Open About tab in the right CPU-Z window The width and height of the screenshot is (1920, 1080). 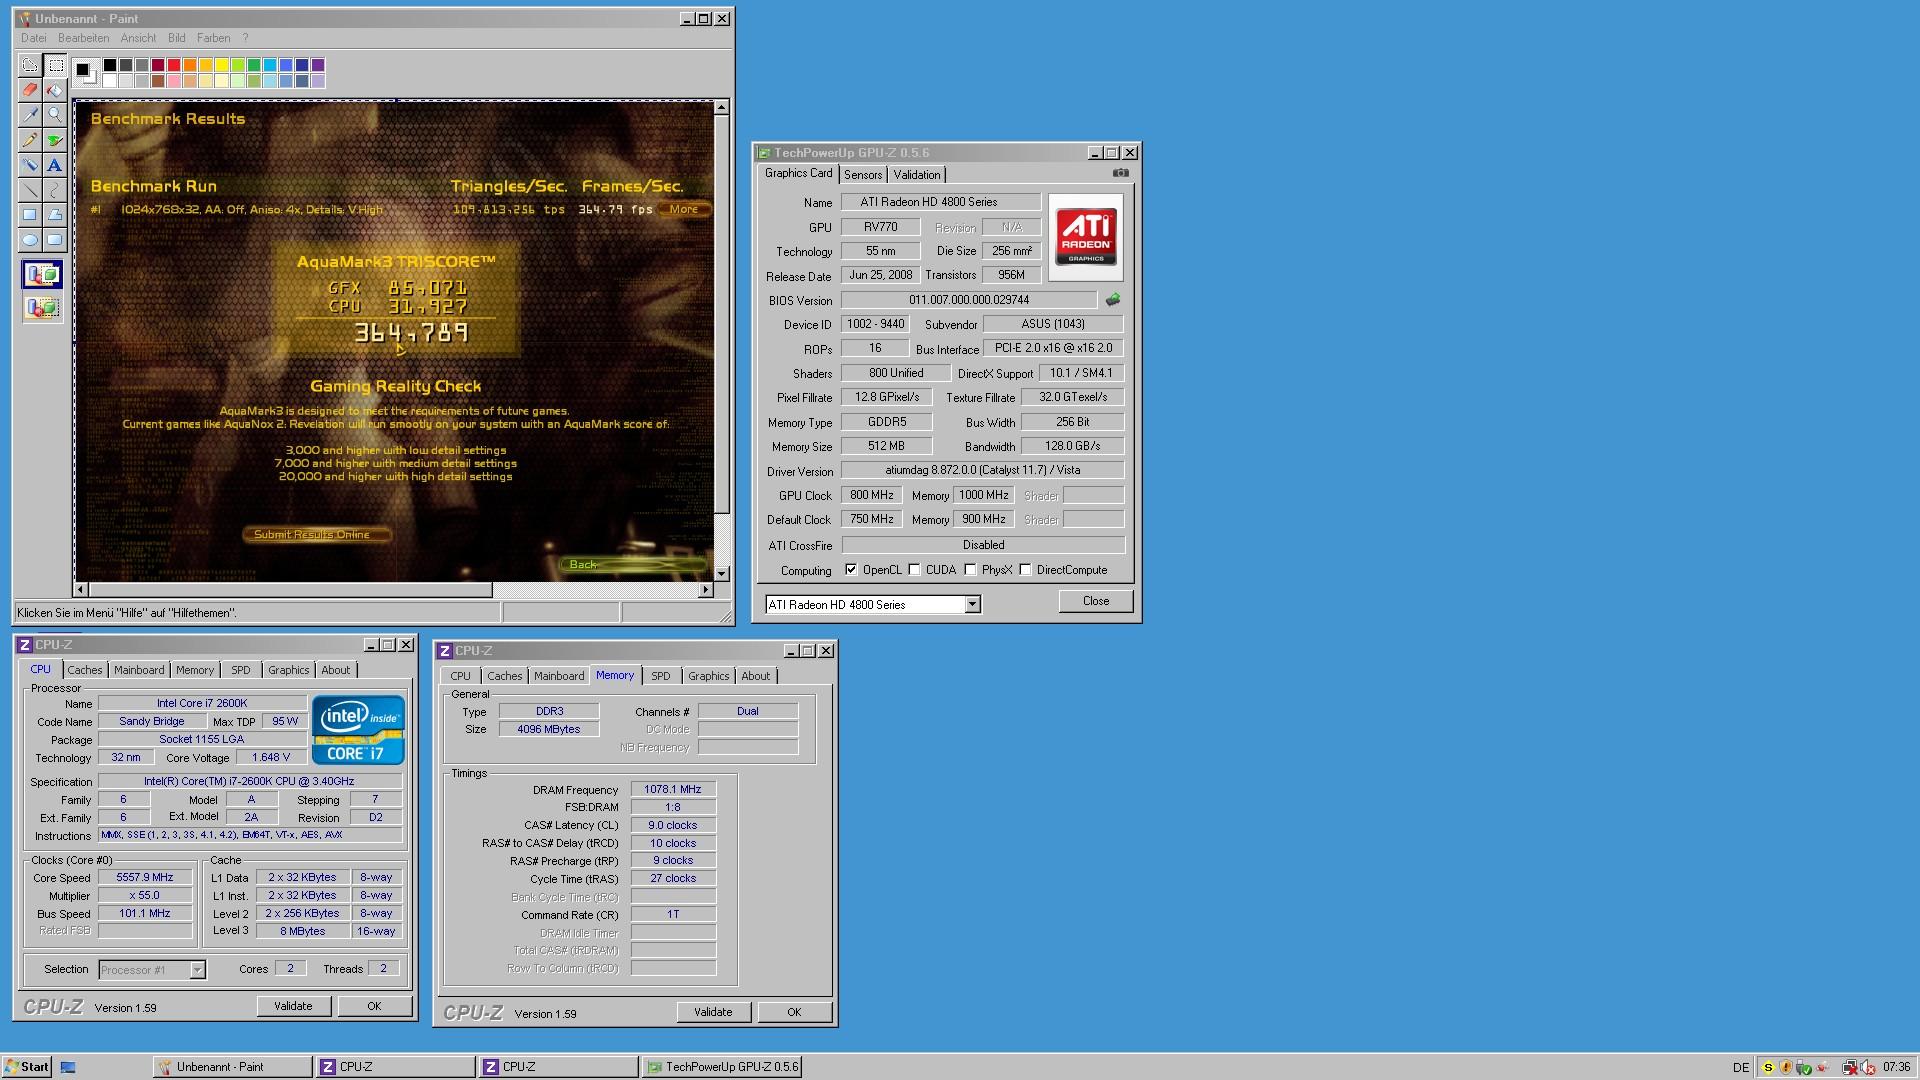(756, 677)
